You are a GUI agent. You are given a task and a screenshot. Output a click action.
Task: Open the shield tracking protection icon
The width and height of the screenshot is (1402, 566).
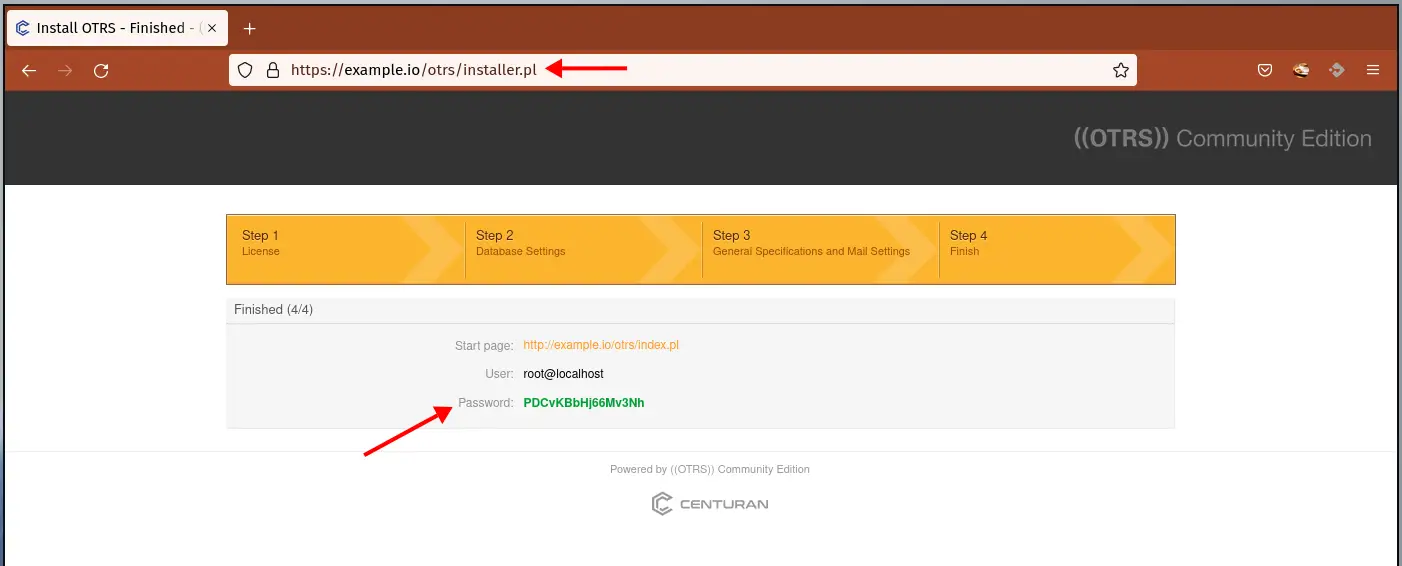tap(245, 71)
